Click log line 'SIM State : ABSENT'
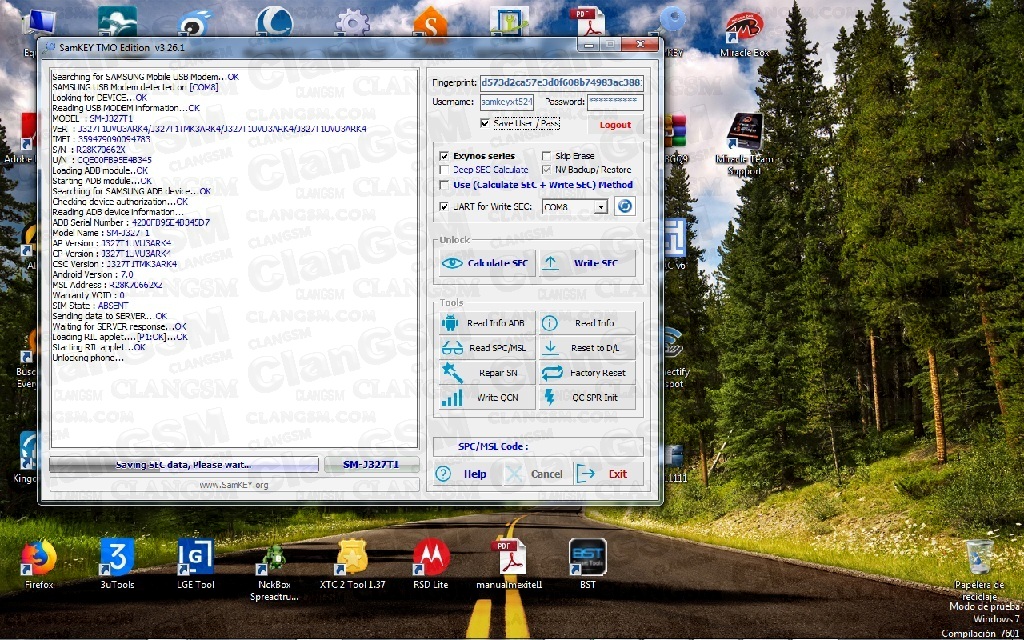 click(x=90, y=306)
